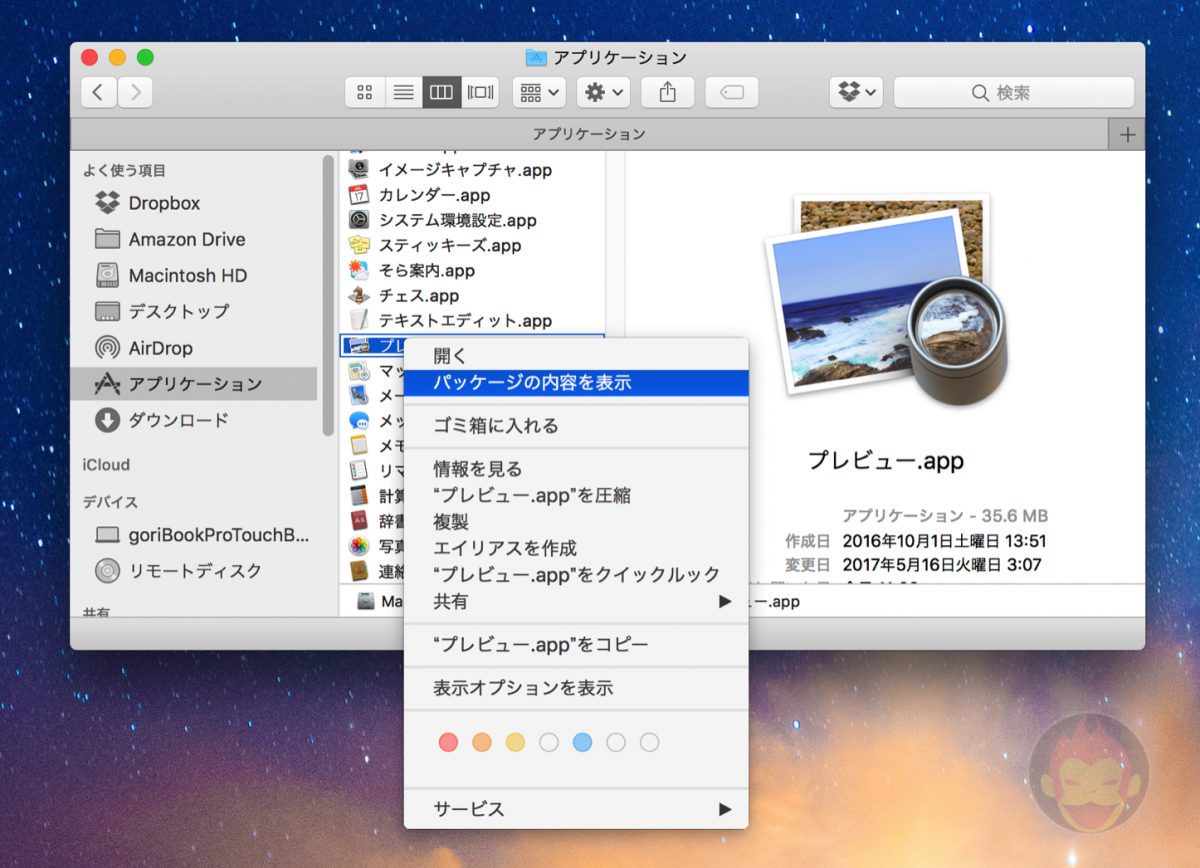Apply the blue tag color swatch

[x=583, y=742]
